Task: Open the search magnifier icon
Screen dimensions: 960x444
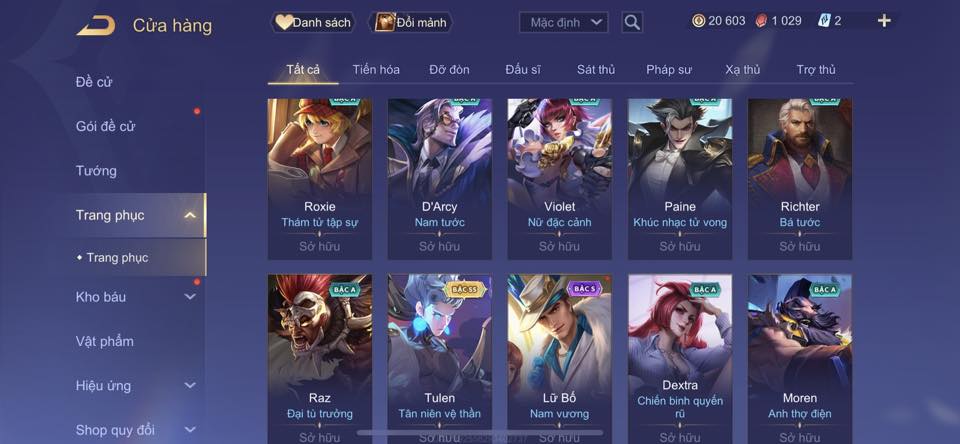Action: click(632, 23)
